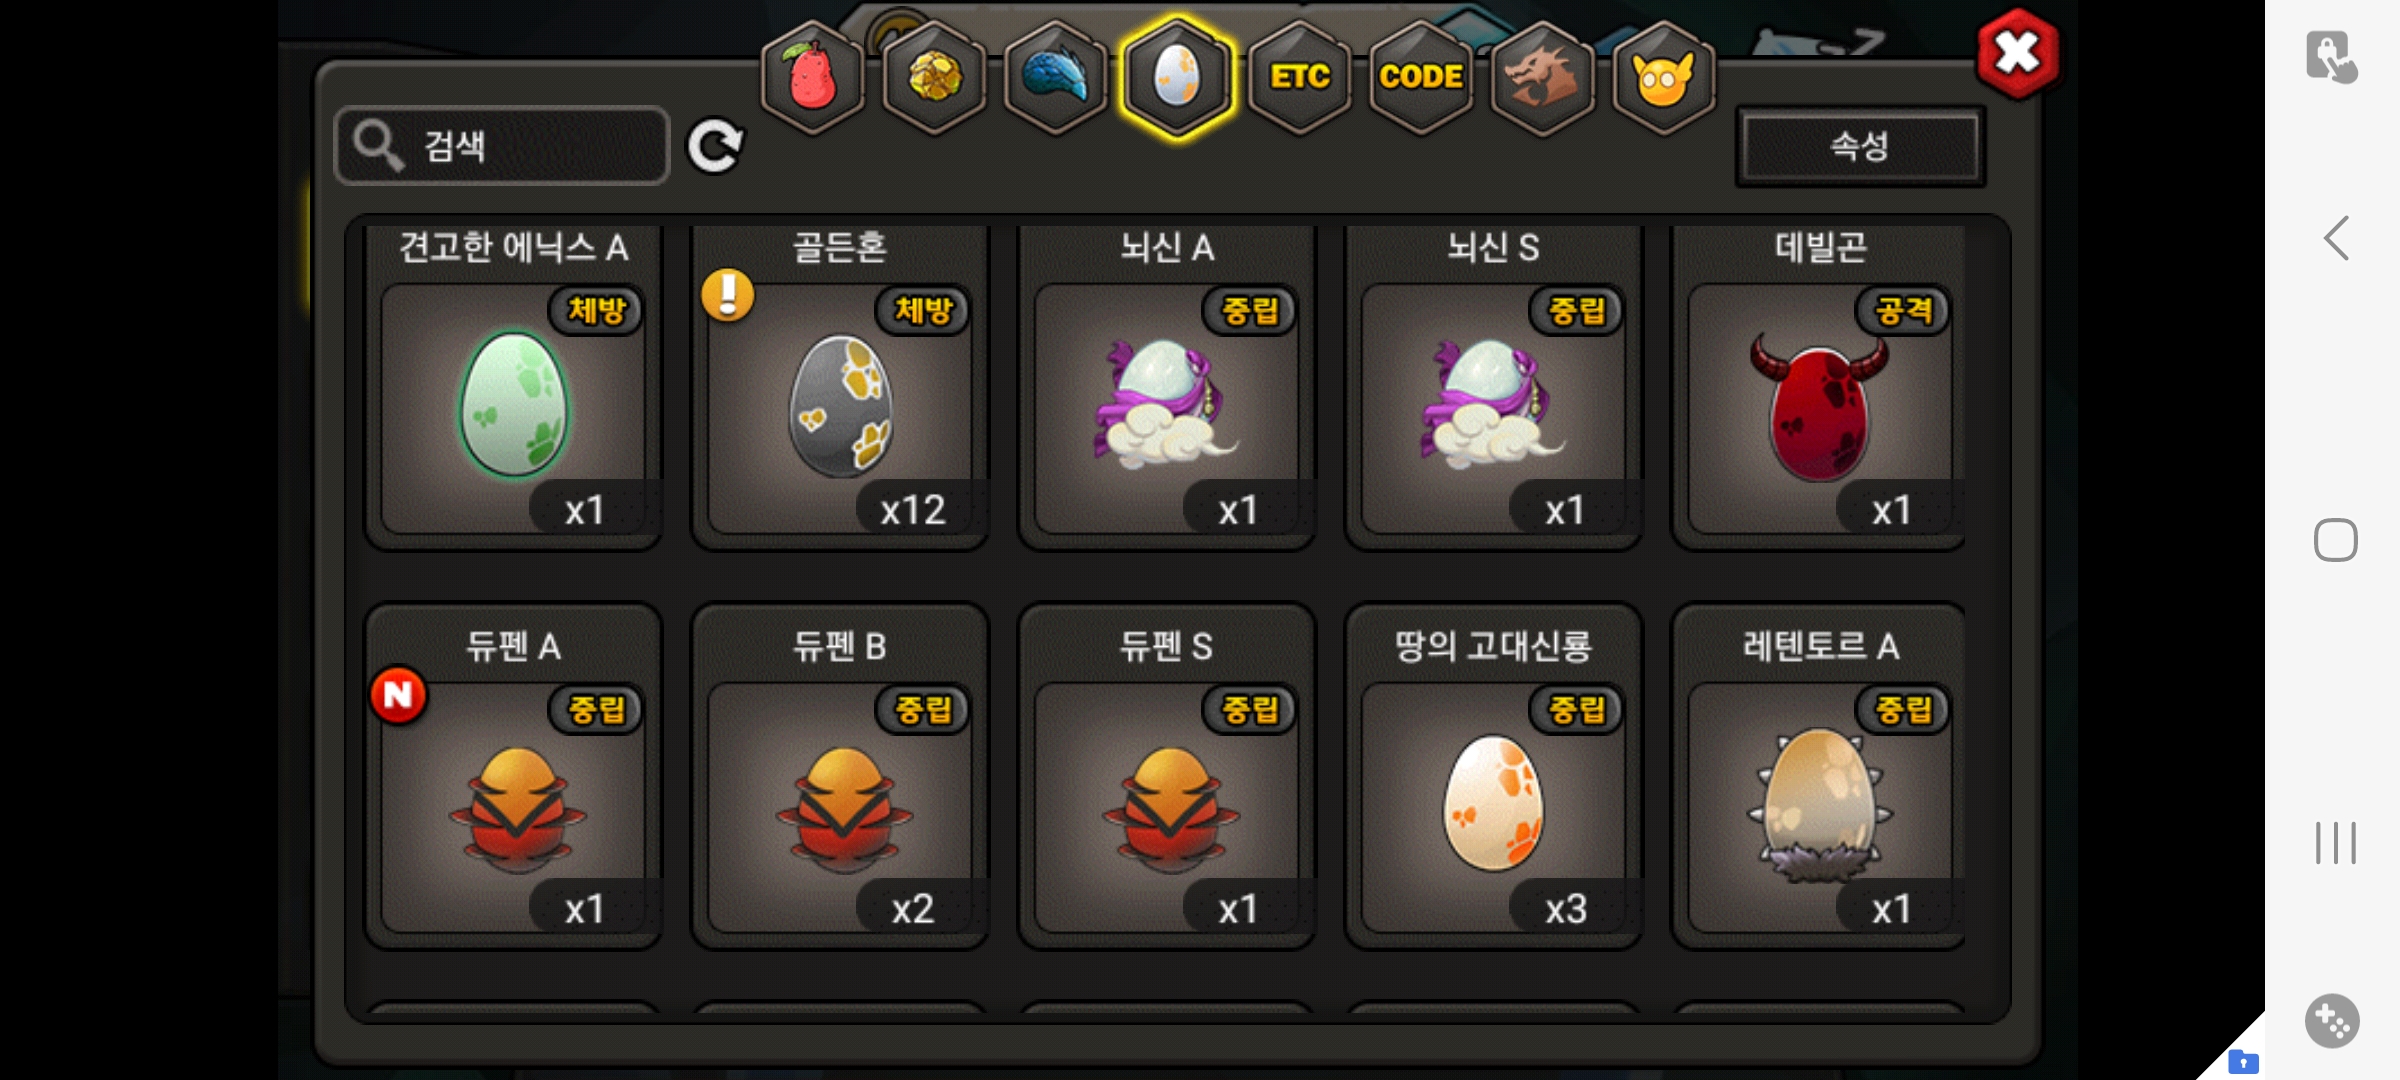
Task: Open the yellow cat-face tab
Action: pos(1664,77)
